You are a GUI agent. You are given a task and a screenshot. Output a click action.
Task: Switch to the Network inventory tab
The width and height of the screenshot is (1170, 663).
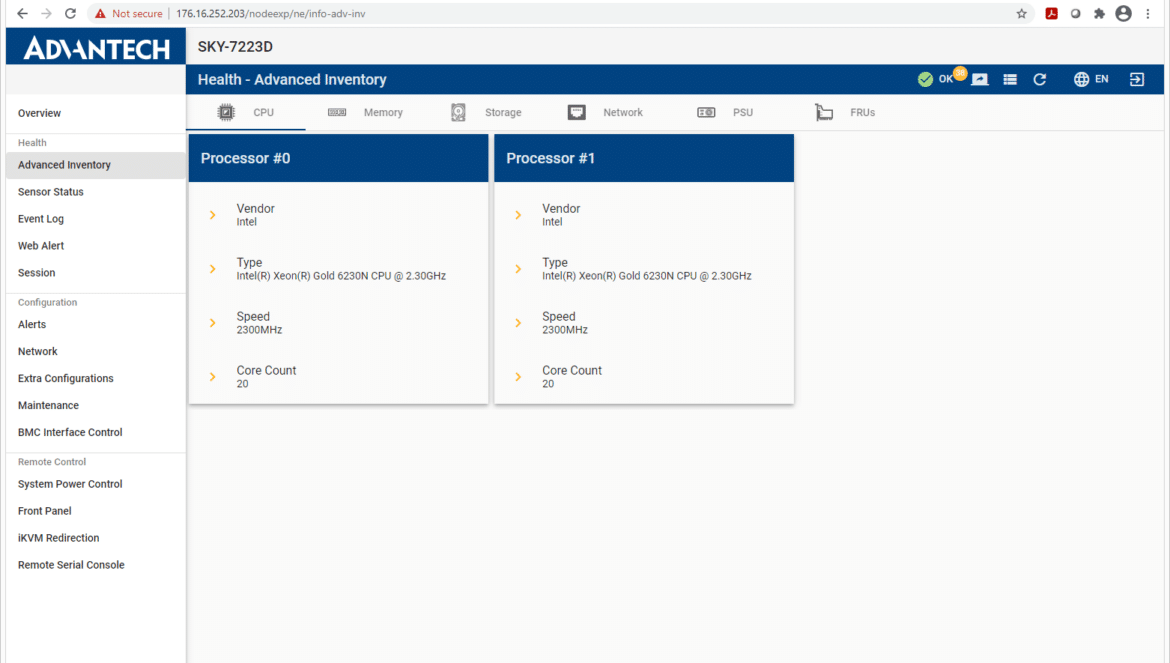click(605, 113)
